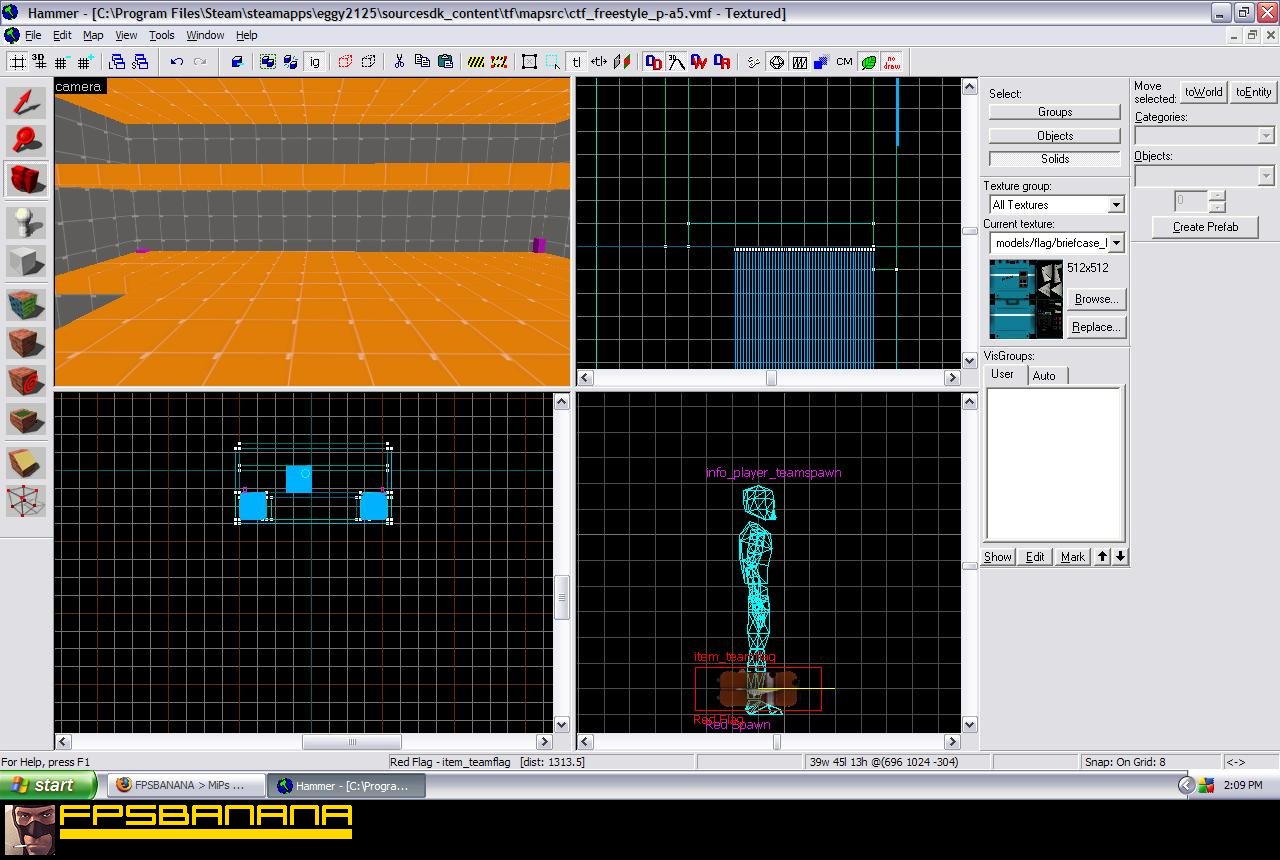The width and height of the screenshot is (1280, 860).
Task: Click the Paste clipboard icon
Action: click(x=445, y=62)
